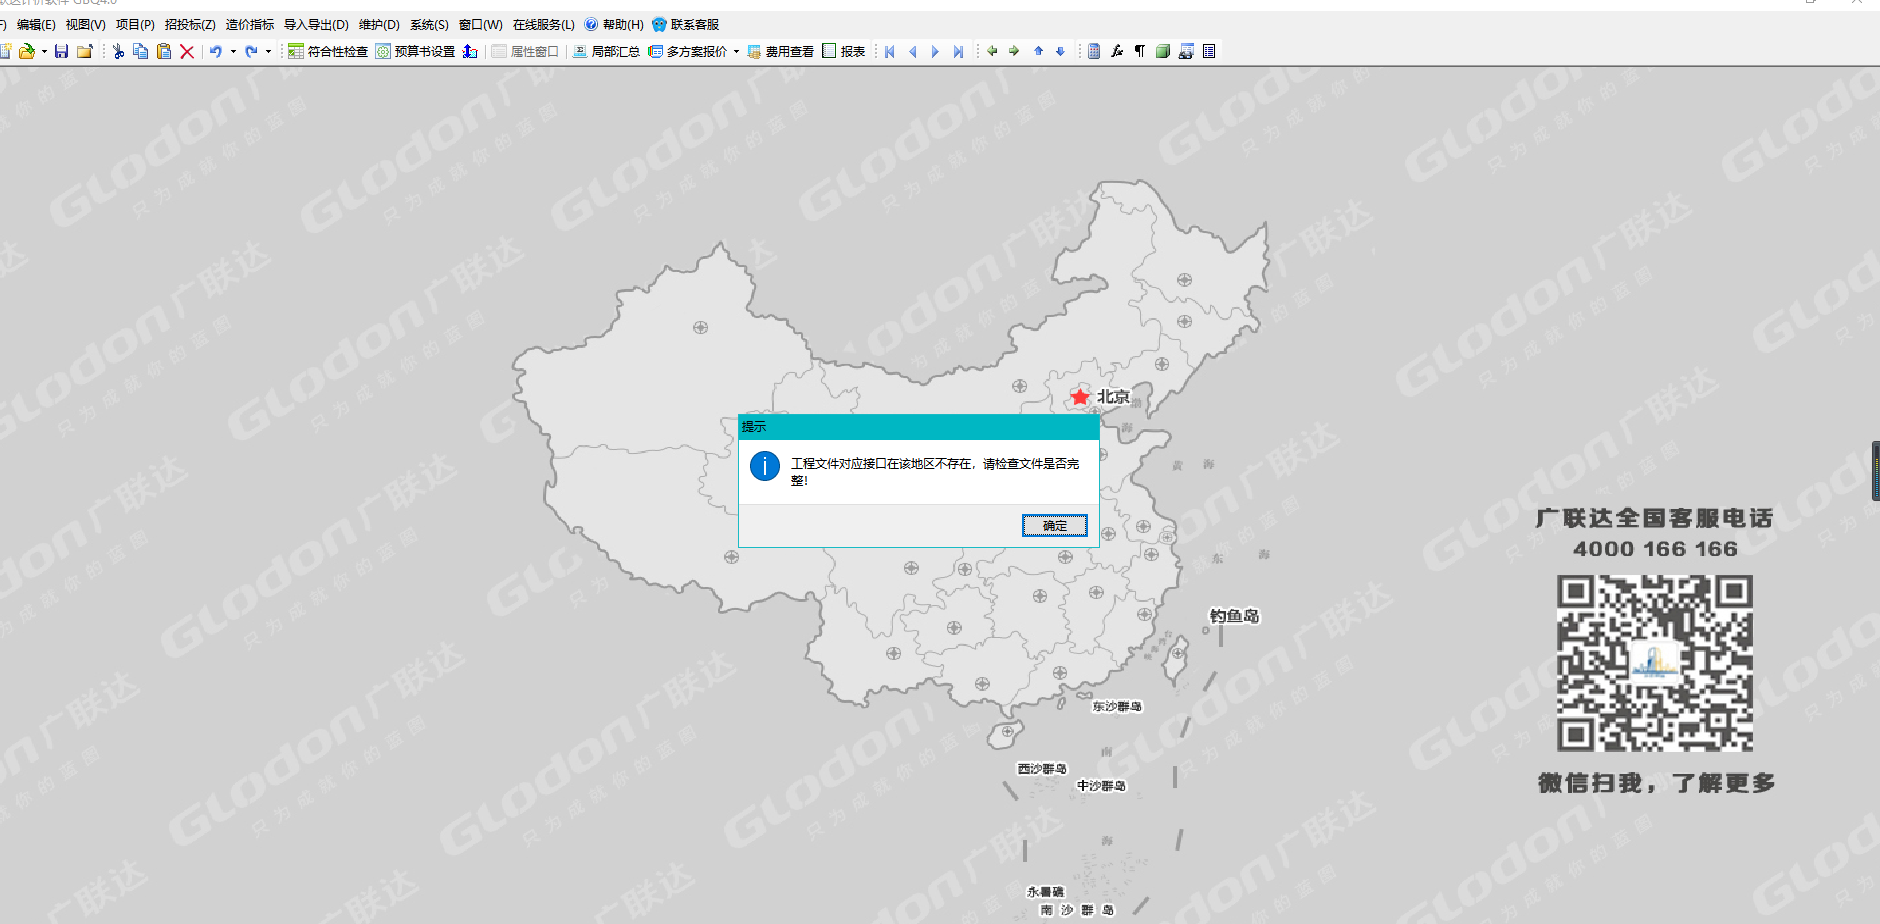Click the green cube icon
Viewport: 1880px width, 924px height.
click(1163, 51)
